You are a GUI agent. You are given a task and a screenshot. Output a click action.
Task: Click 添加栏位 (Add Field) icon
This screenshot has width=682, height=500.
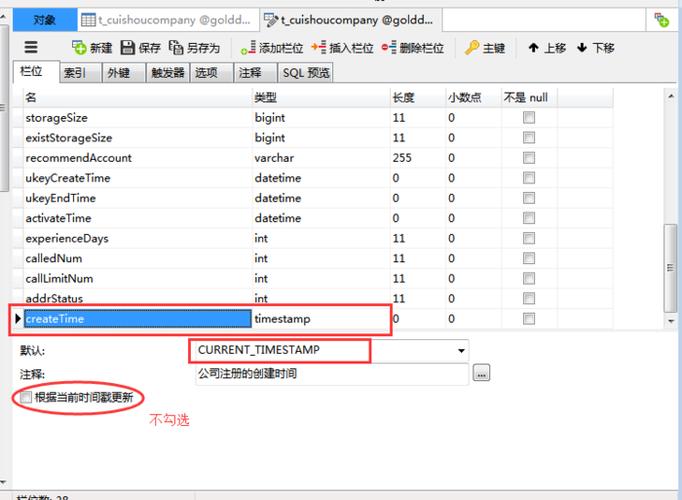point(248,48)
